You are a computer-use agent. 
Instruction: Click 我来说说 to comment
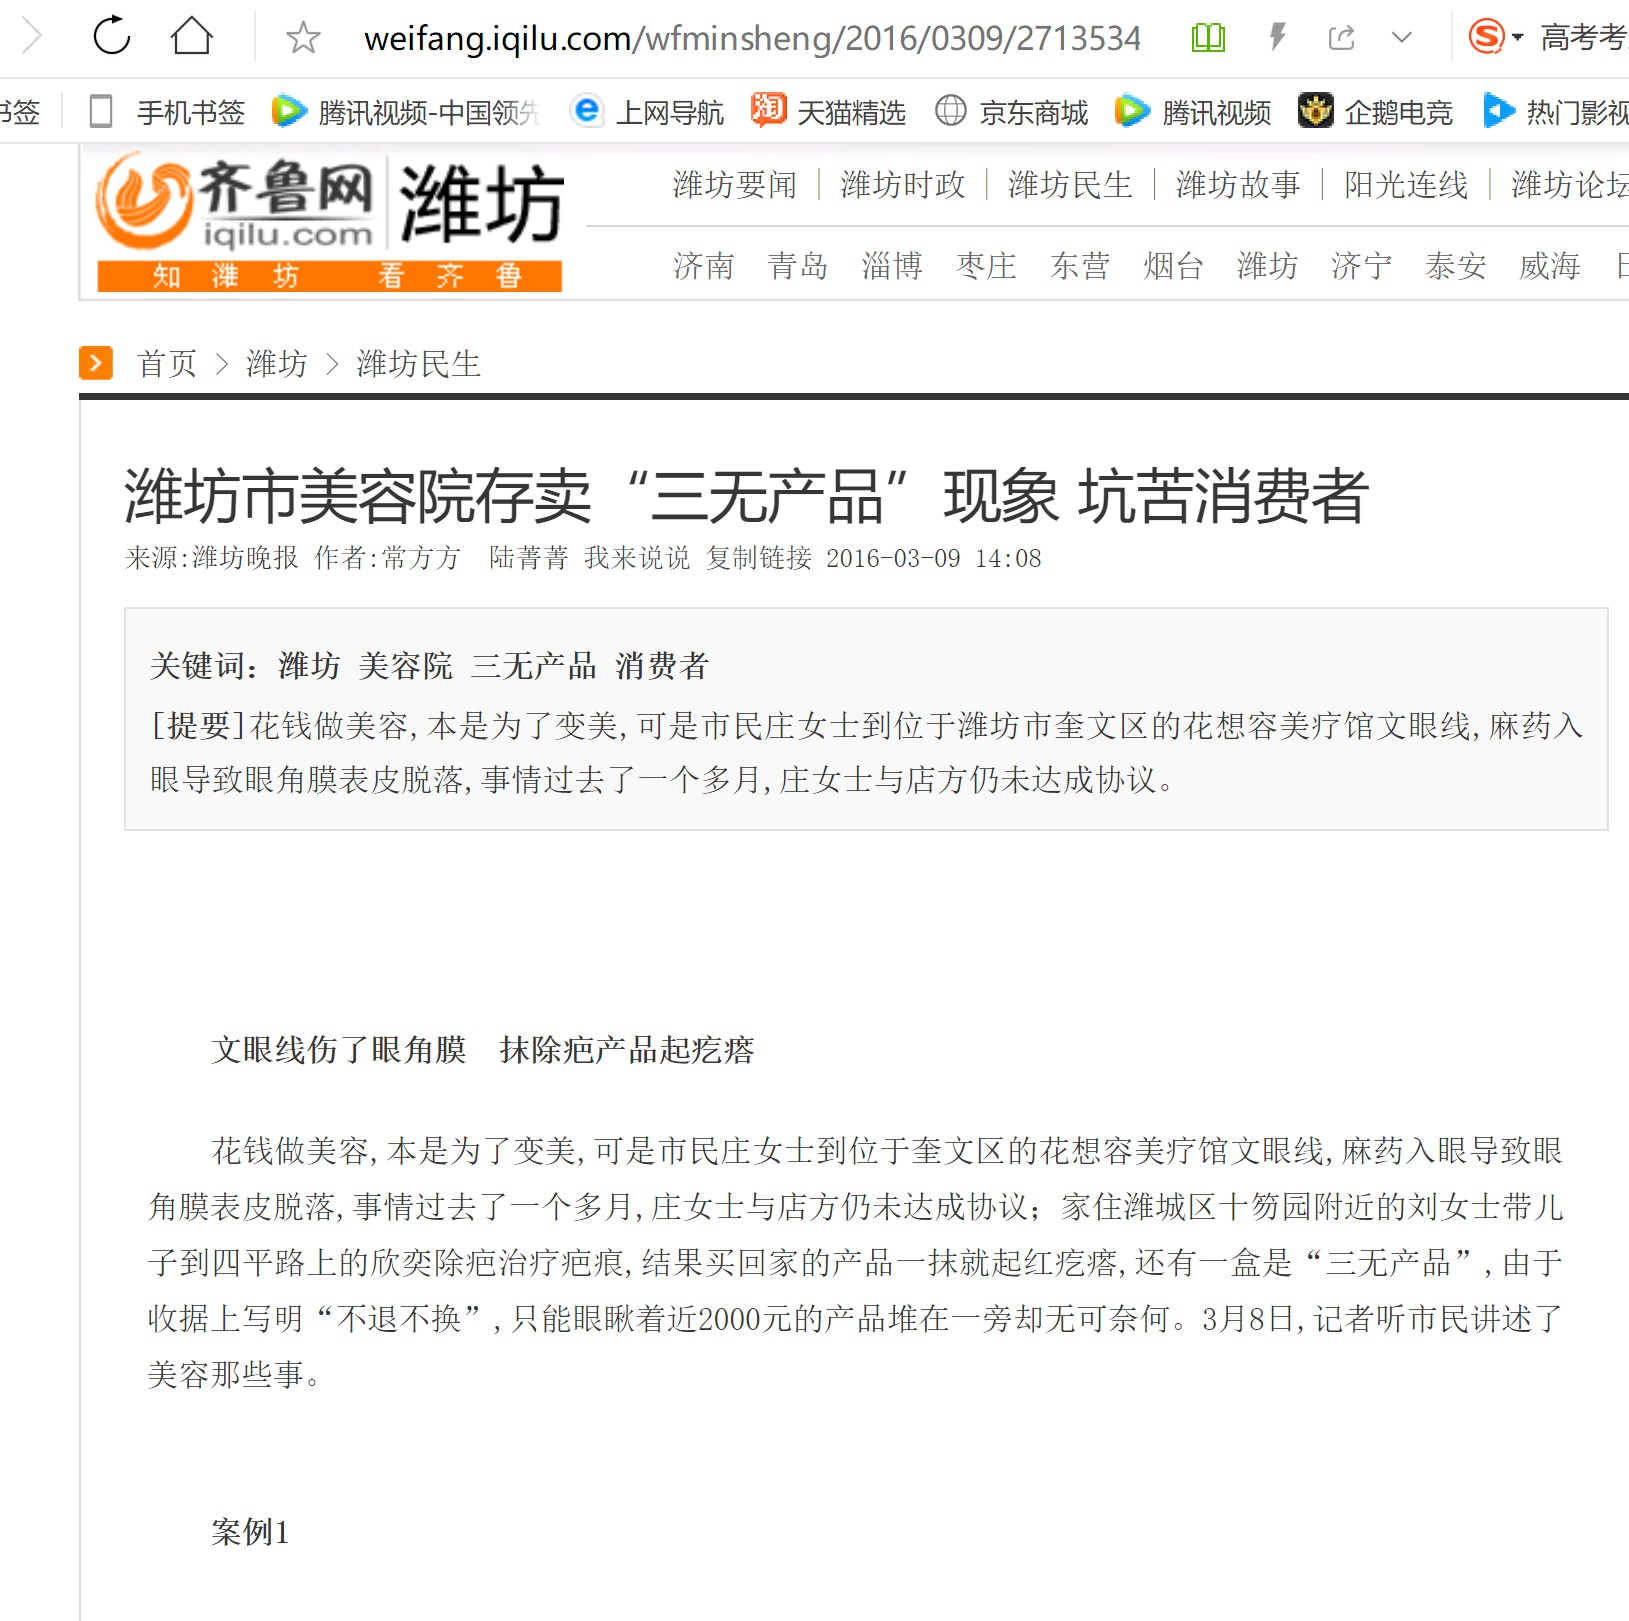tap(637, 558)
